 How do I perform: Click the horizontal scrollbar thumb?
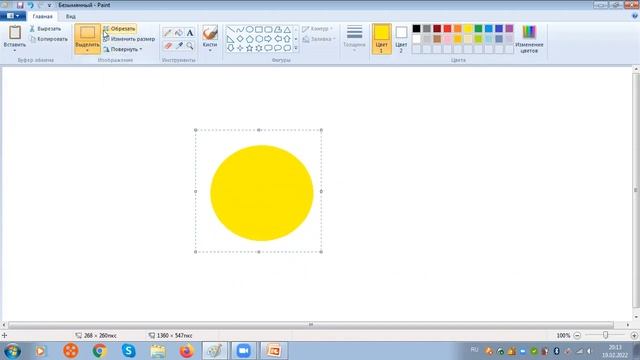pyautogui.click(x=311, y=325)
